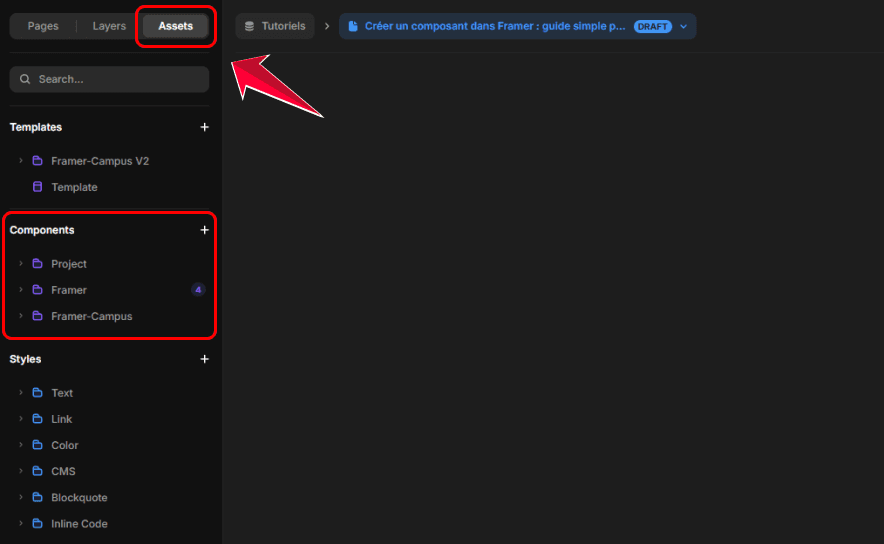The width and height of the screenshot is (884, 544).
Task: Expand the Project components folder chevron
Action: 21,263
